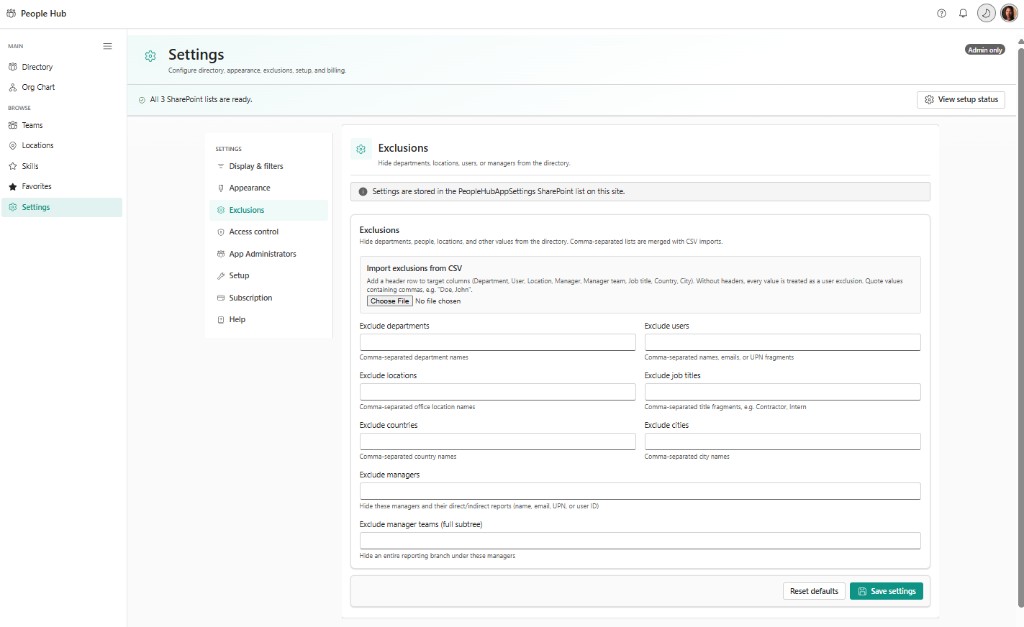This screenshot has height=627, width=1024.
Task: Click the page vertical scrollbar
Action: 1021,327
